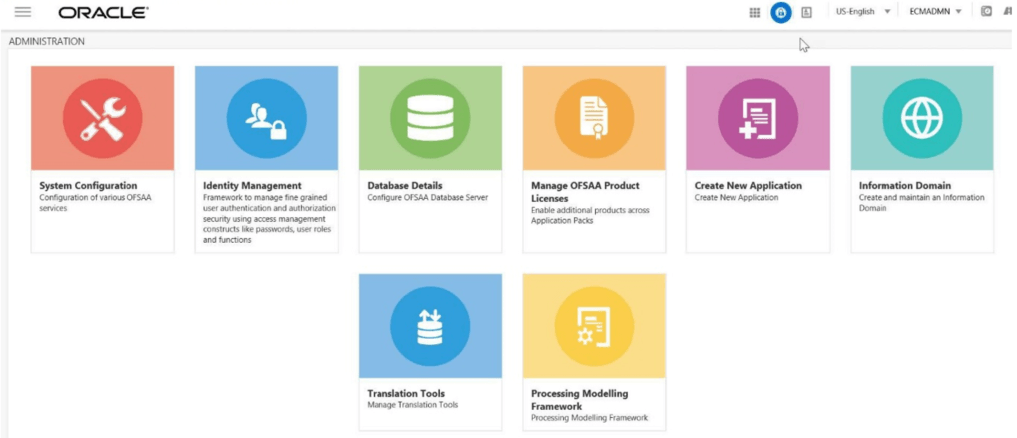This screenshot has width=1017, height=438.
Task: Click the Processing Modelling Framework gear icon
Action: [594, 326]
